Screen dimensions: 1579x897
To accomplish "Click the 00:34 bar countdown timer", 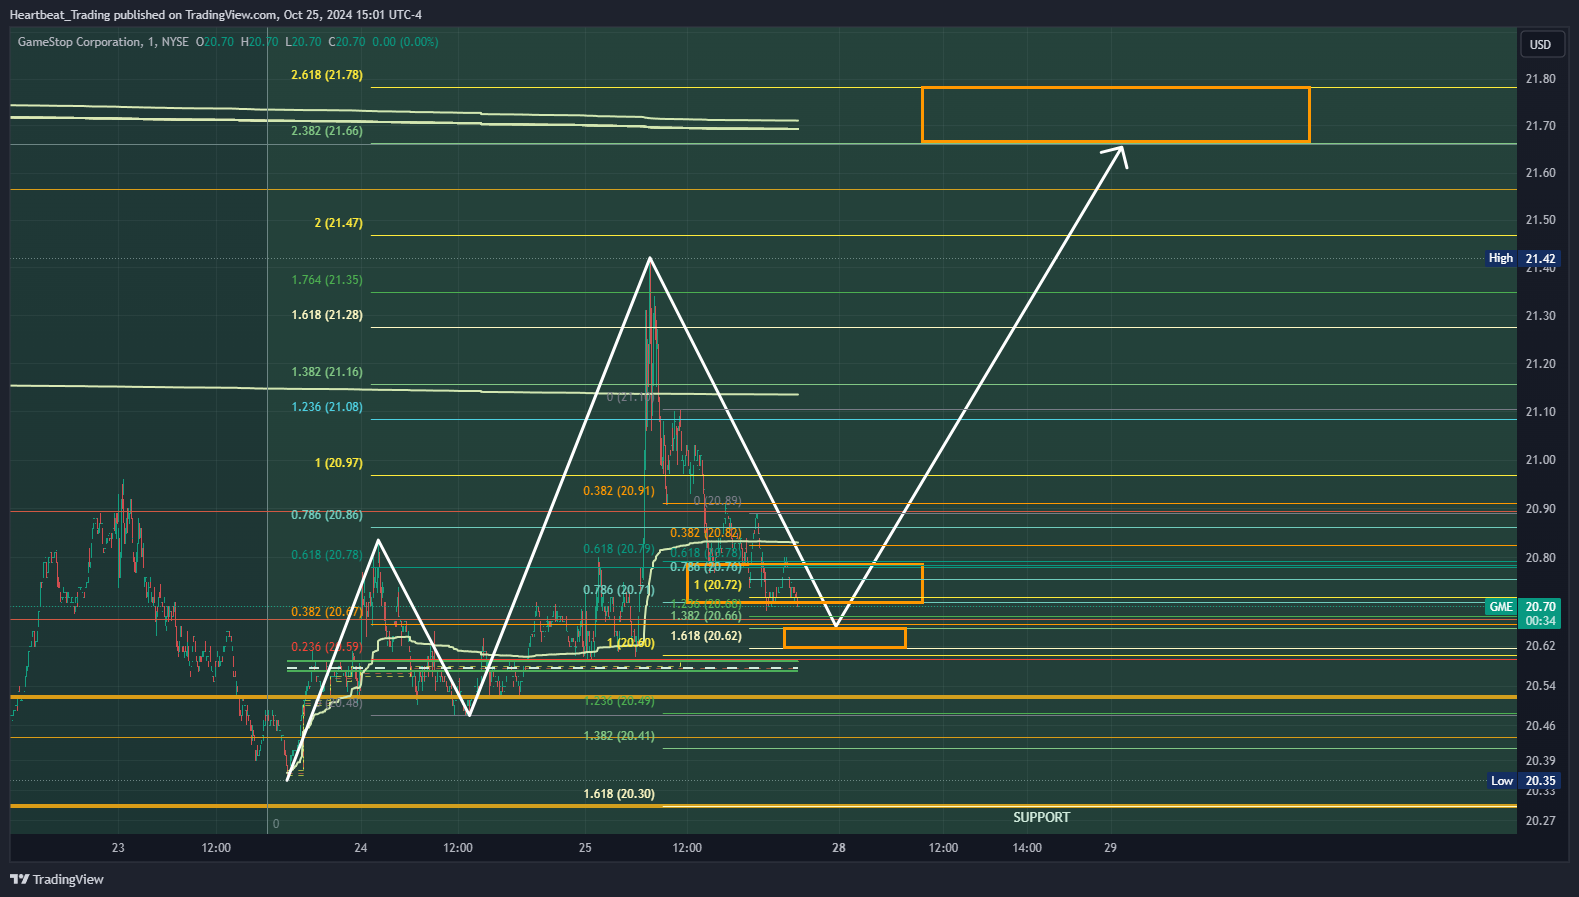I will tap(1540, 621).
